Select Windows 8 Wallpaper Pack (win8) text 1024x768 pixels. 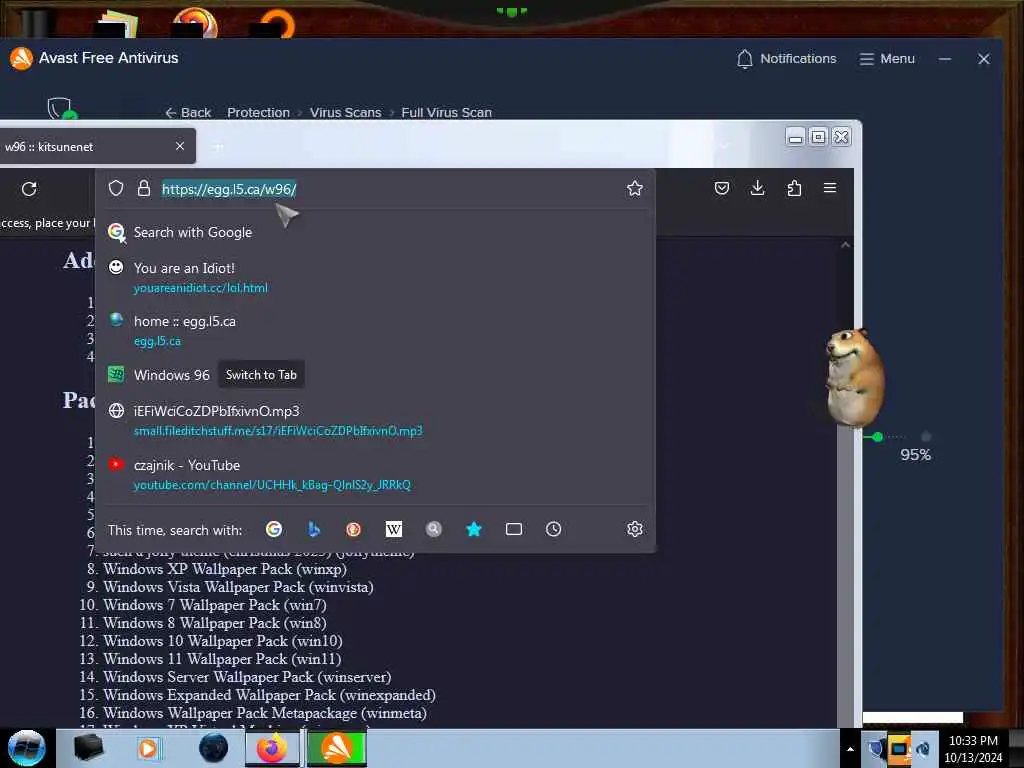point(215,623)
